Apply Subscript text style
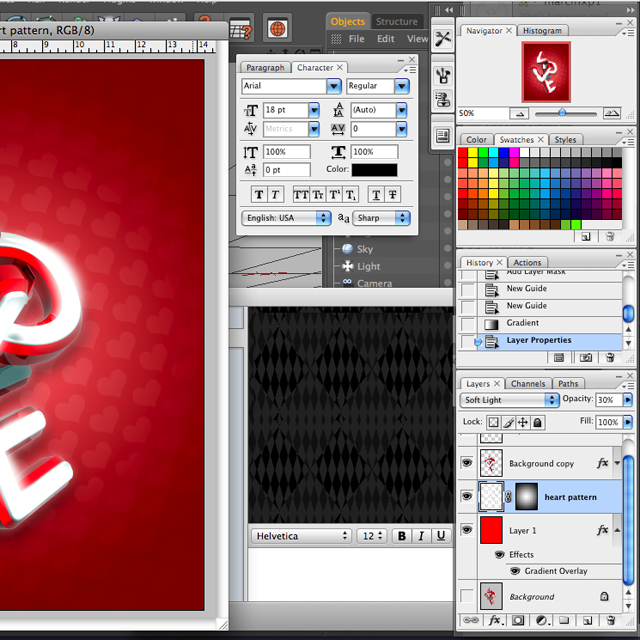 pyautogui.click(x=351, y=195)
